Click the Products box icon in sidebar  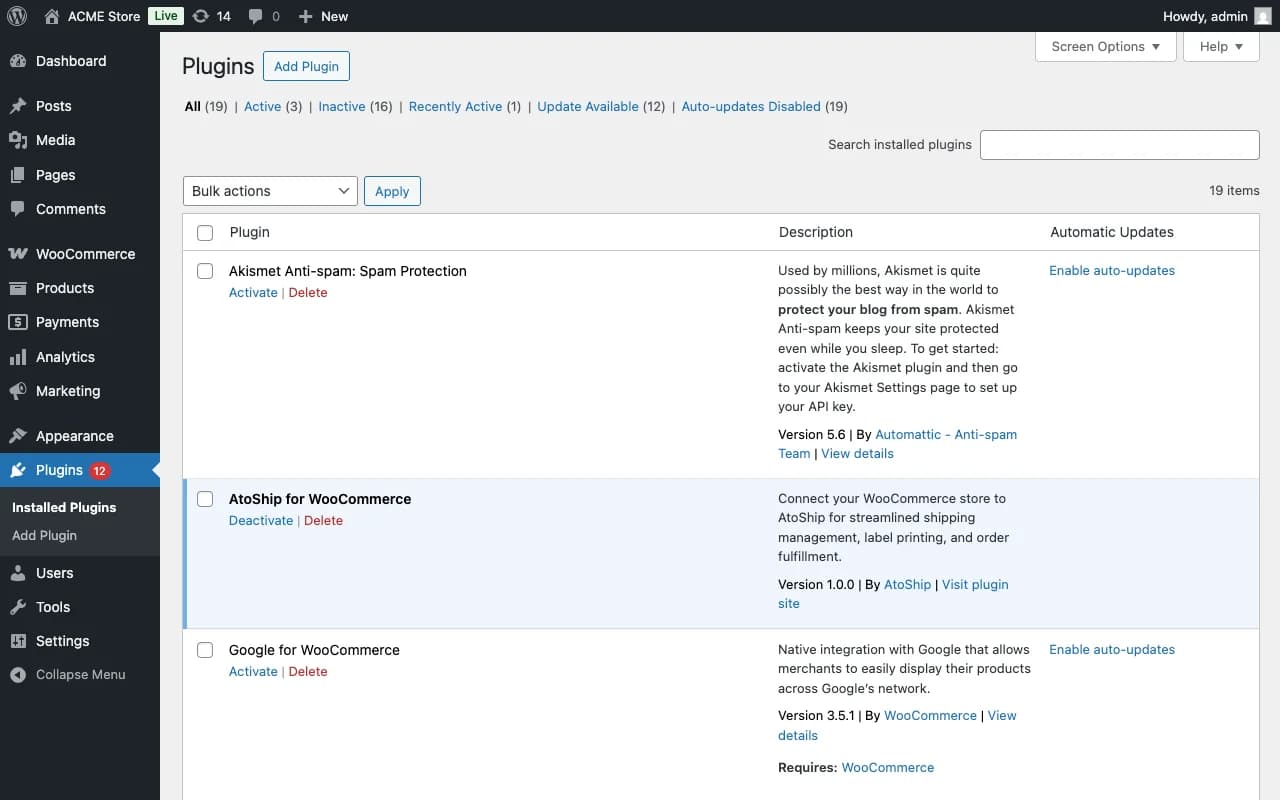coord(18,288)
